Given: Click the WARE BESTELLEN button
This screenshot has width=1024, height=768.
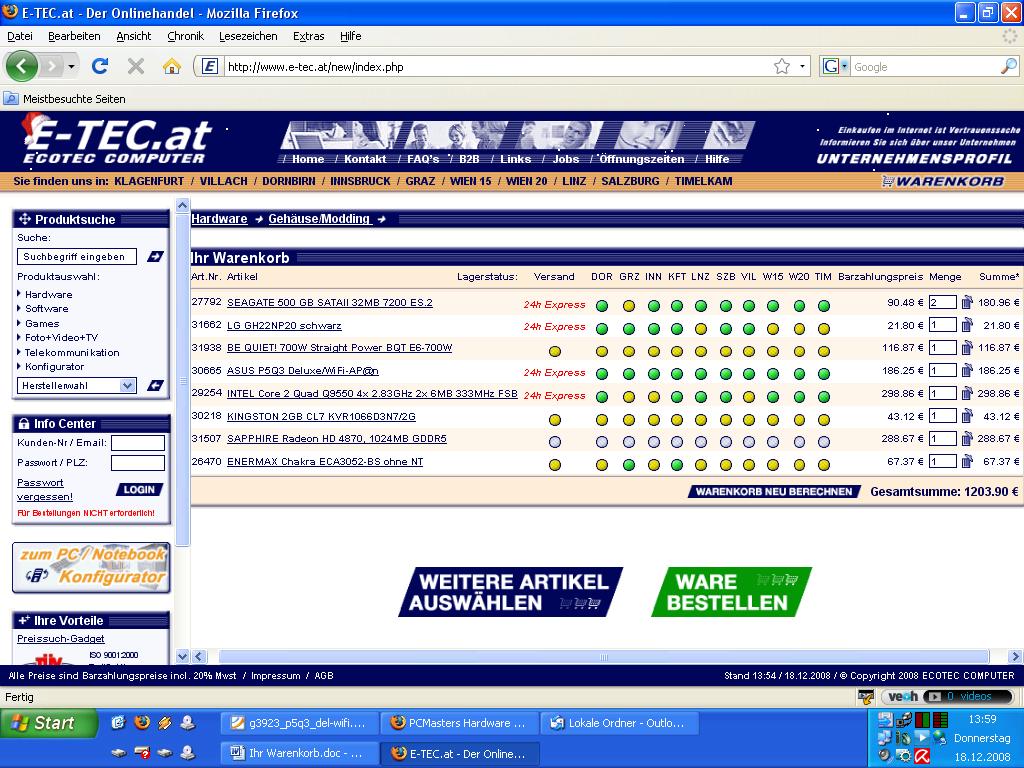Looking at the screenshot, I should coord(731,592).
